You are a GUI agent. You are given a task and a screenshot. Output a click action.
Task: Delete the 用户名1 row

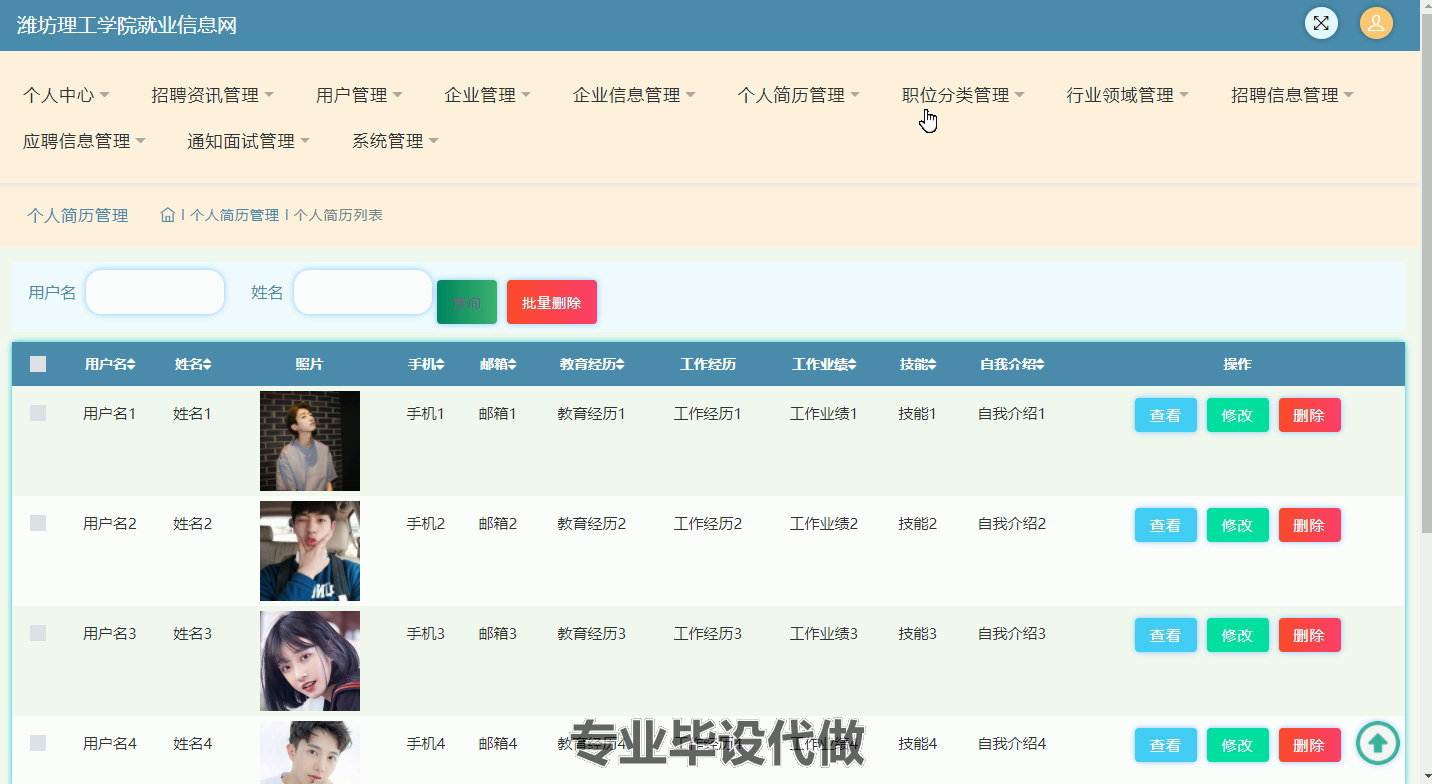coord(1309,415)
